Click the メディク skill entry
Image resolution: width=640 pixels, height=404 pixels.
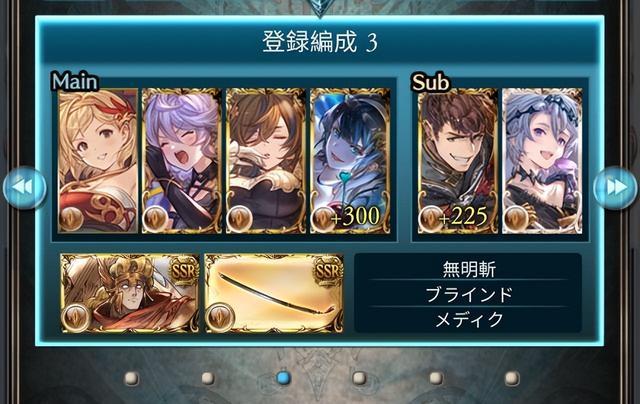coord(469,319)
